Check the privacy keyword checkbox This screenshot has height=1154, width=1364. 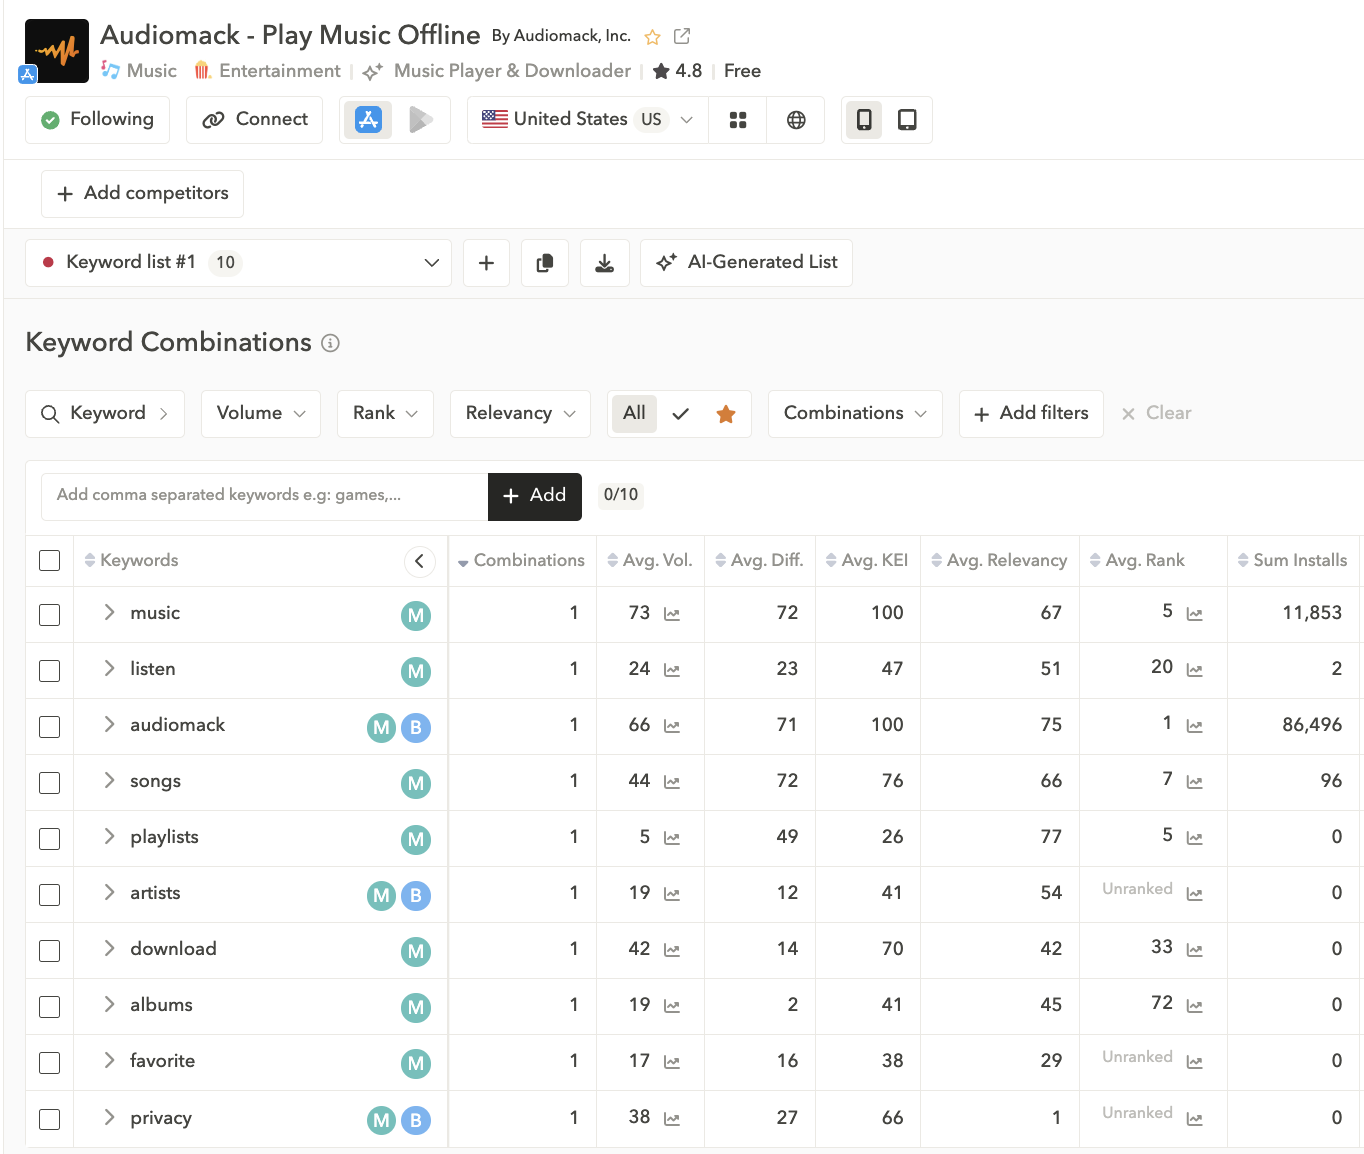[x=50, y=1120]
